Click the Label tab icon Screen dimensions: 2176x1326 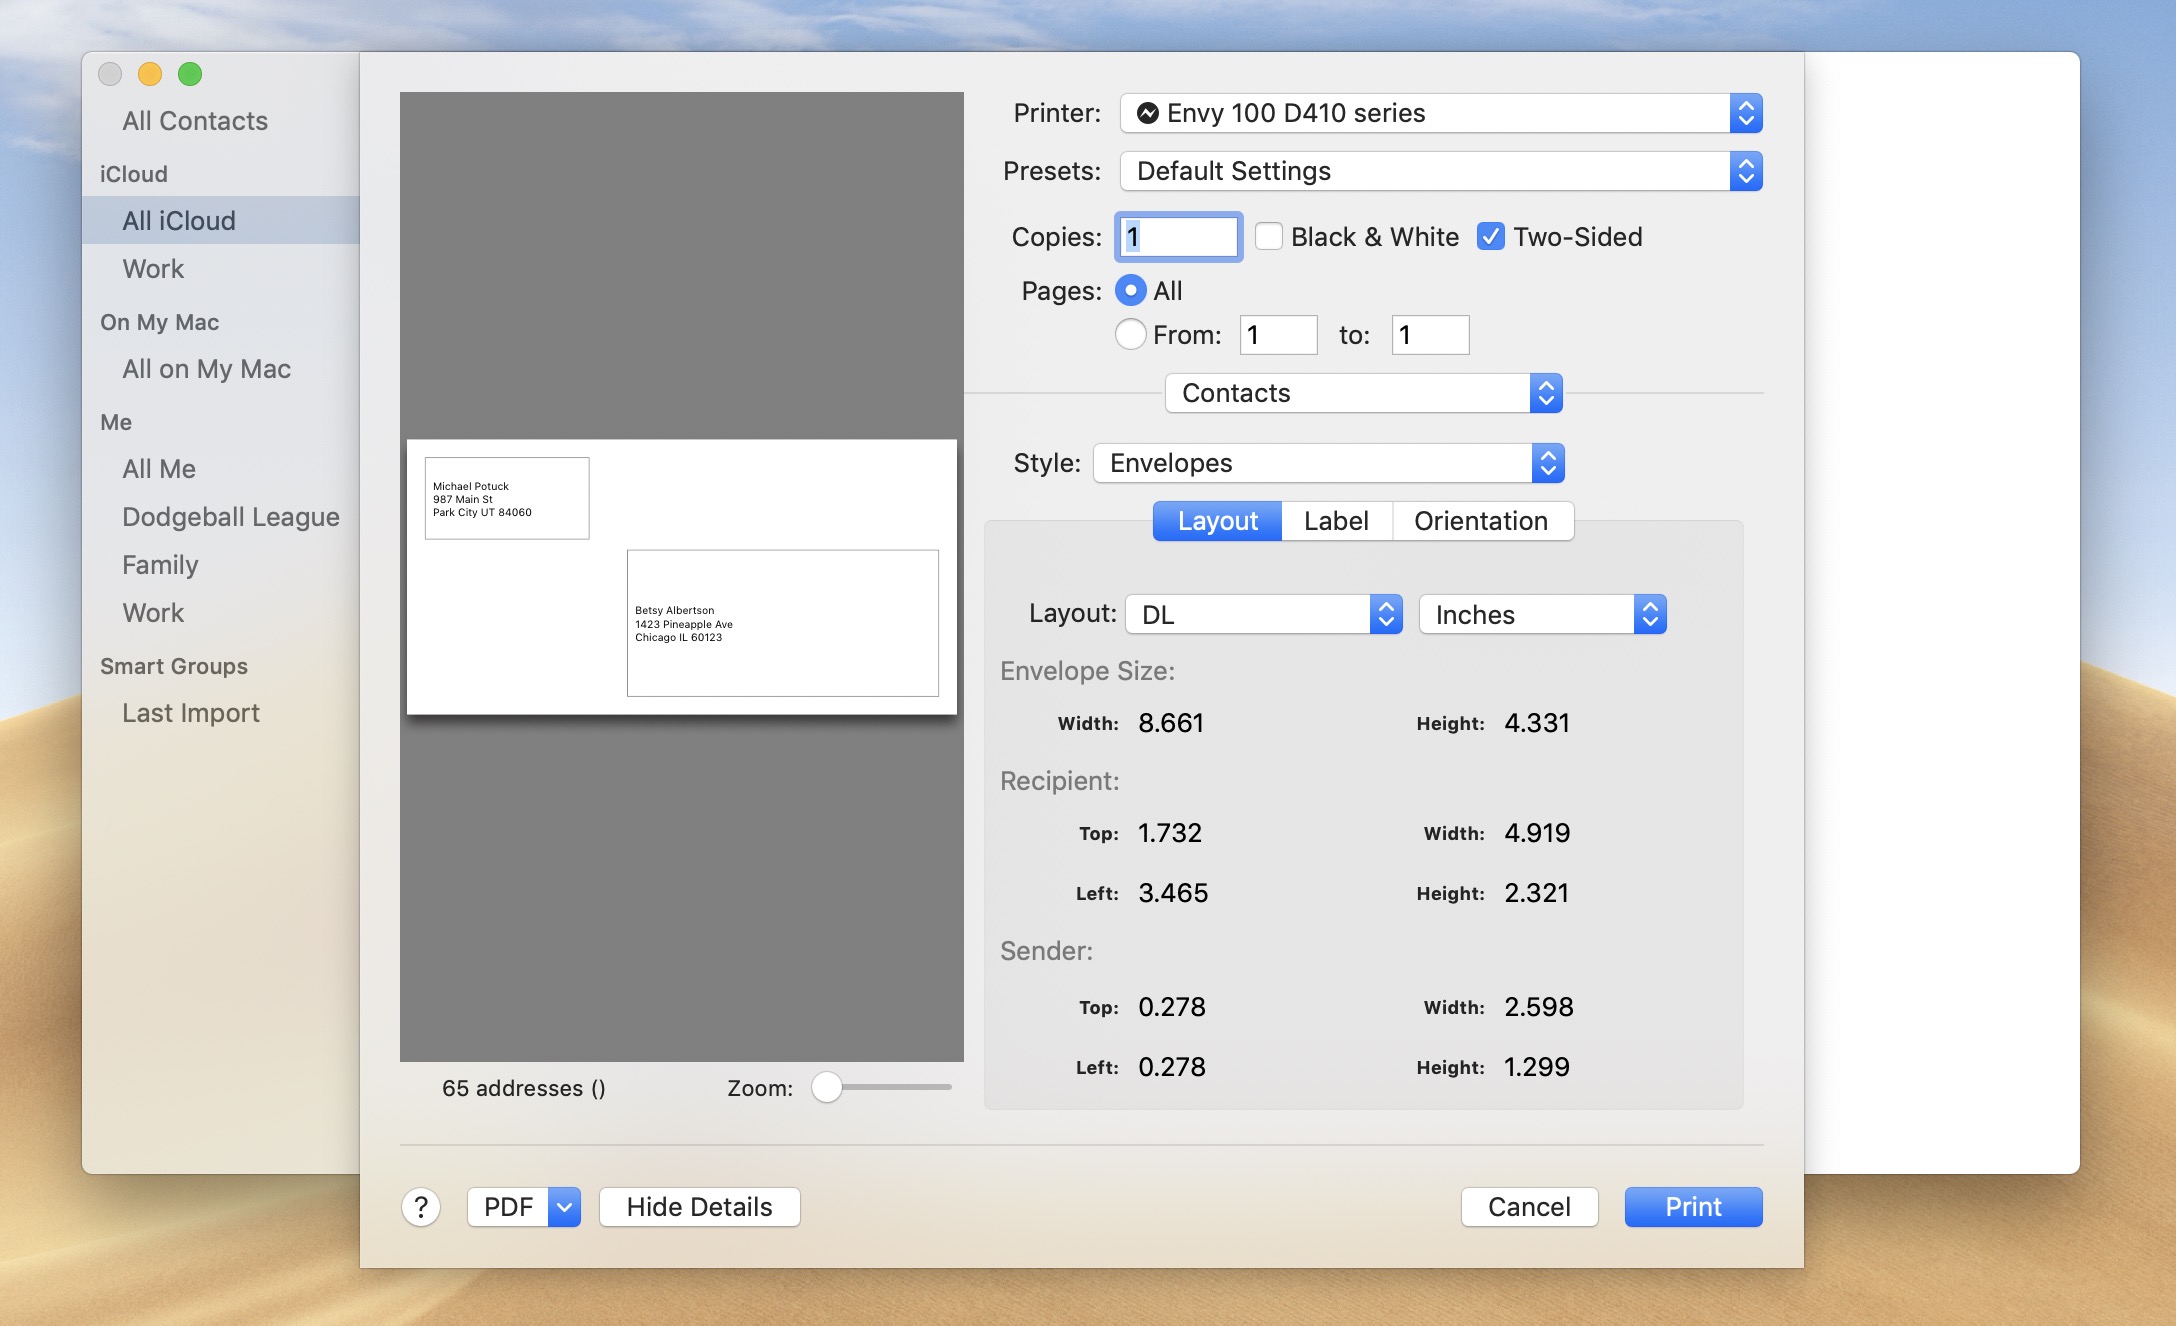tap(1332, 521)
